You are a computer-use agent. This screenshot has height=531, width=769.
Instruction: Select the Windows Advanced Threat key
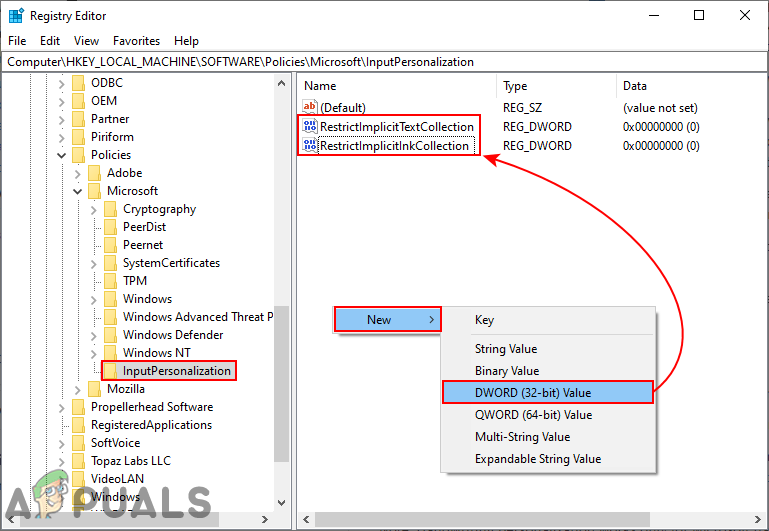[198, 317]
